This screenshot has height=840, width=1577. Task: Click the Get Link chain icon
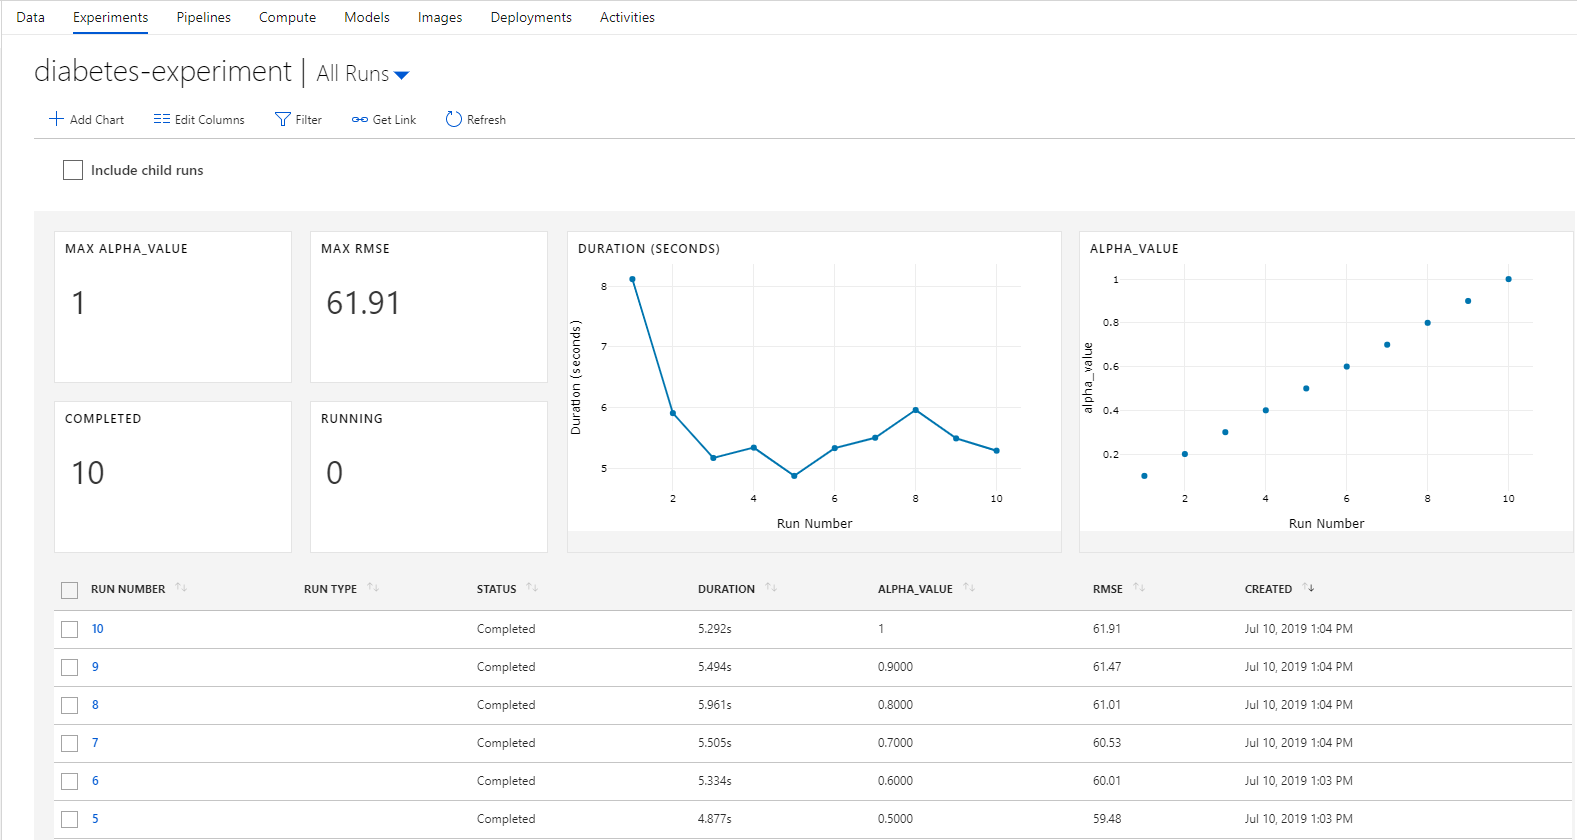click(360, 119)
